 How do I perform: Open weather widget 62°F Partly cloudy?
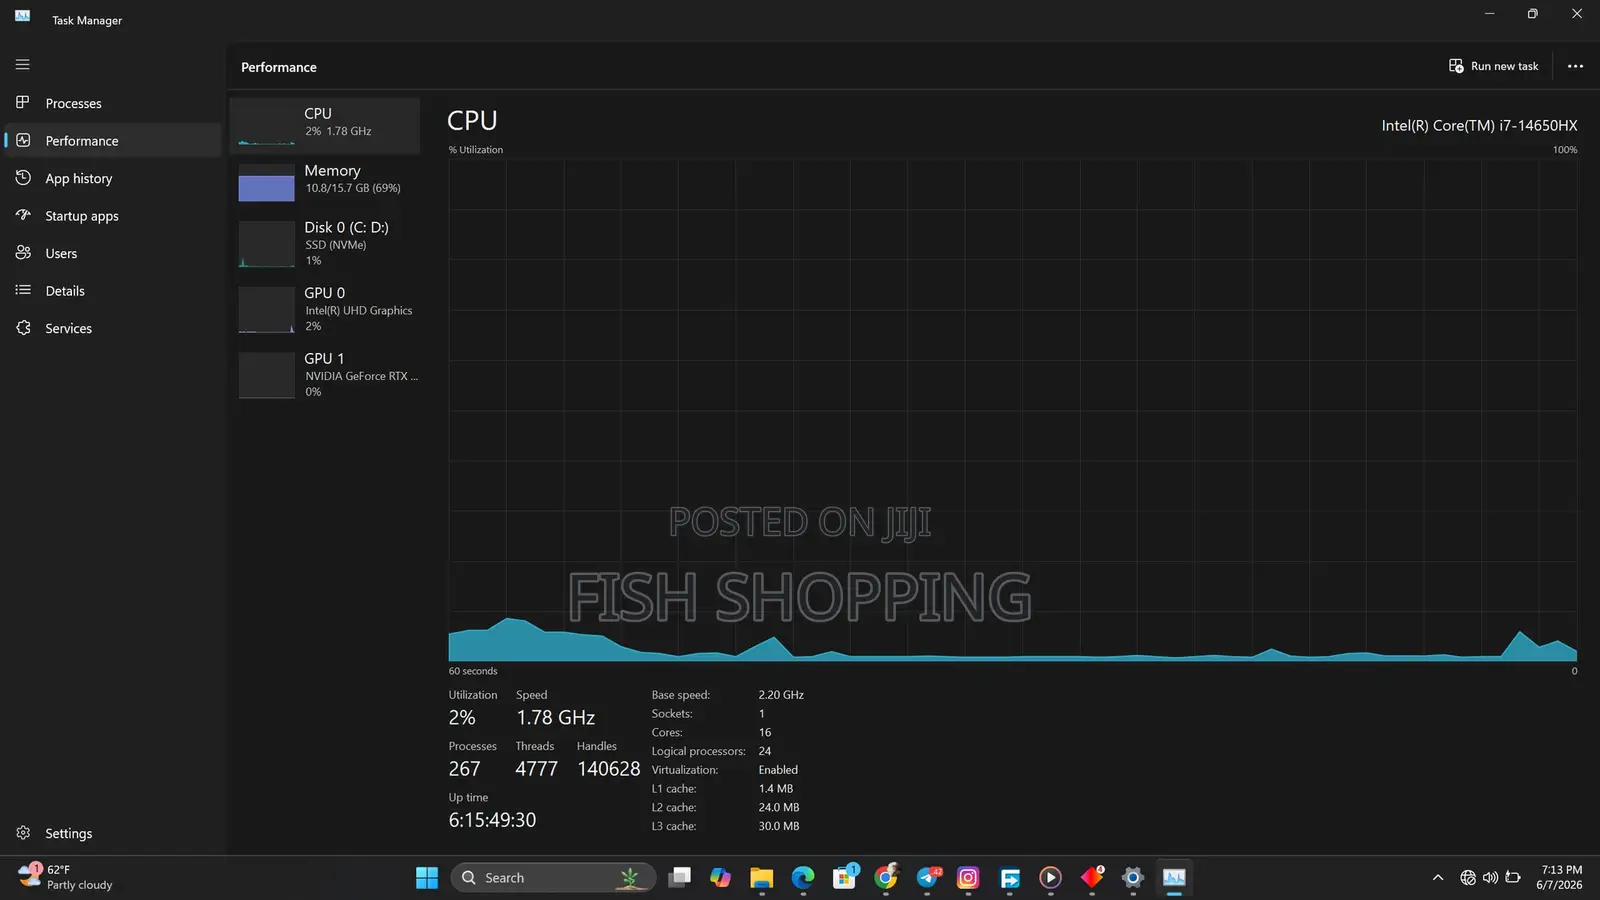point(65,877)
